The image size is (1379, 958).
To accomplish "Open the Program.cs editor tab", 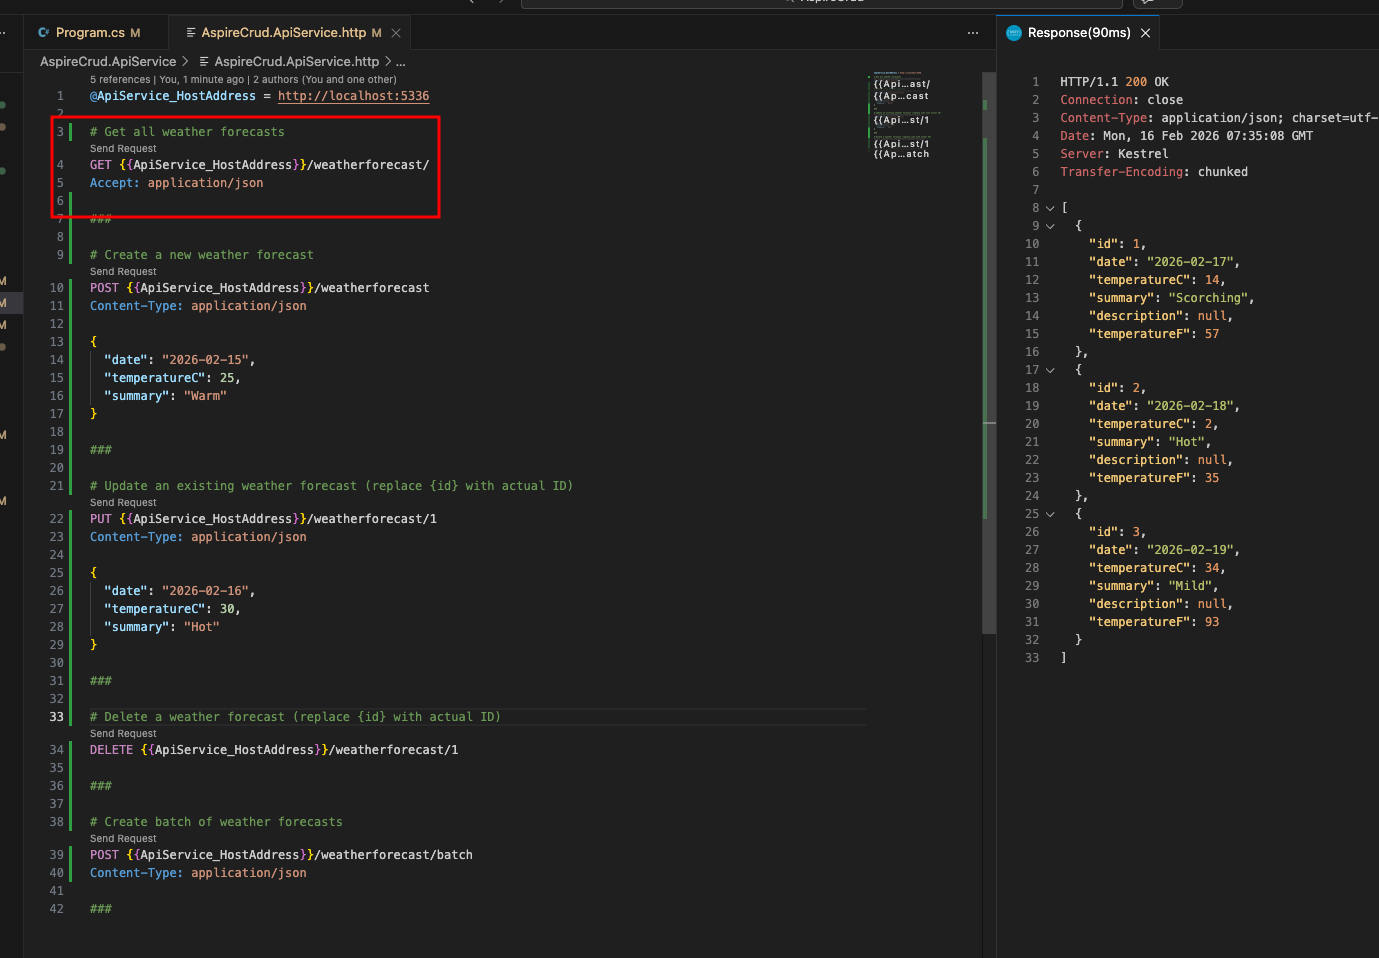I will [90, 33].
